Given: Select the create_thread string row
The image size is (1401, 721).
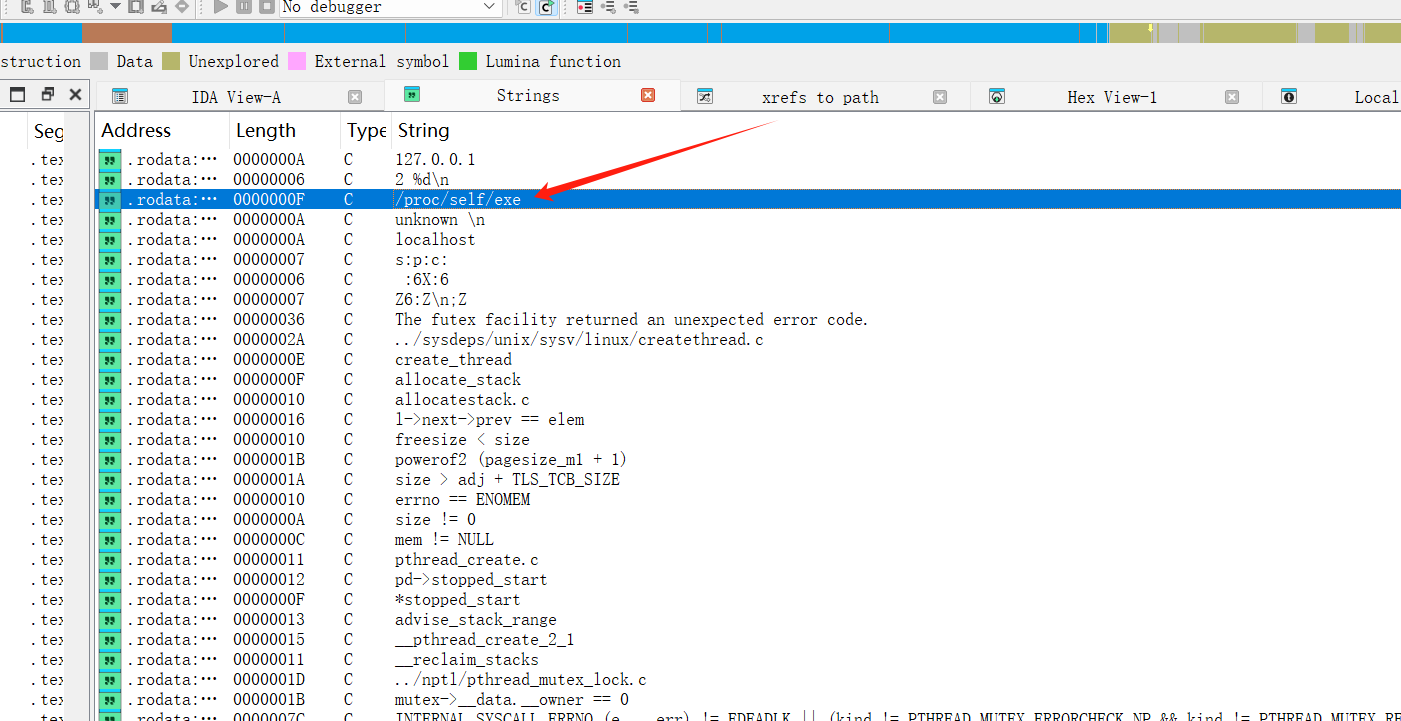Looking at the screenshot, I should [748, 360].
